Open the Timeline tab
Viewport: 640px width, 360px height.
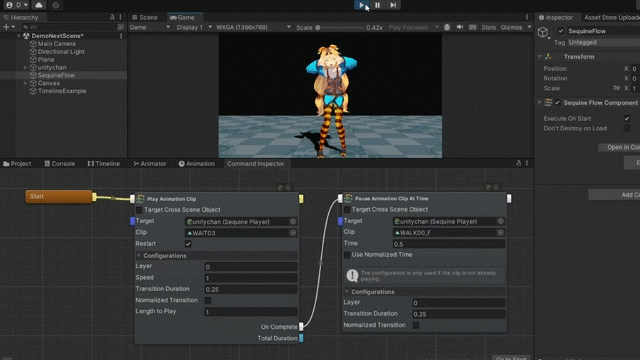[104, 163]
